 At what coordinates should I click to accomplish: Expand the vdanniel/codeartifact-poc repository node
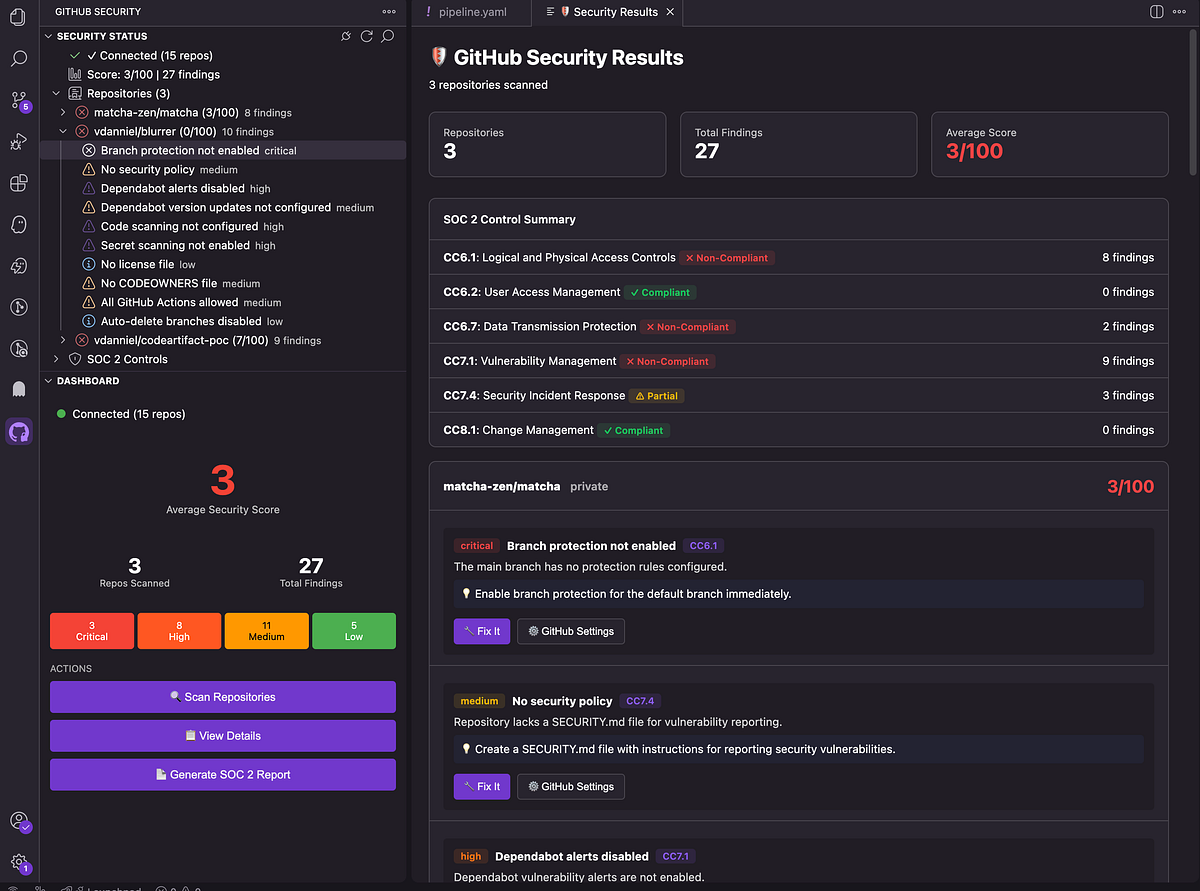[x=63, y=340]
